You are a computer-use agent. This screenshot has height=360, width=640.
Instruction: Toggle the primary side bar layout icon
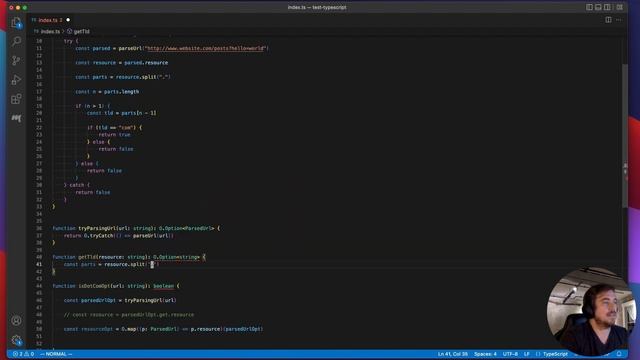589,7
